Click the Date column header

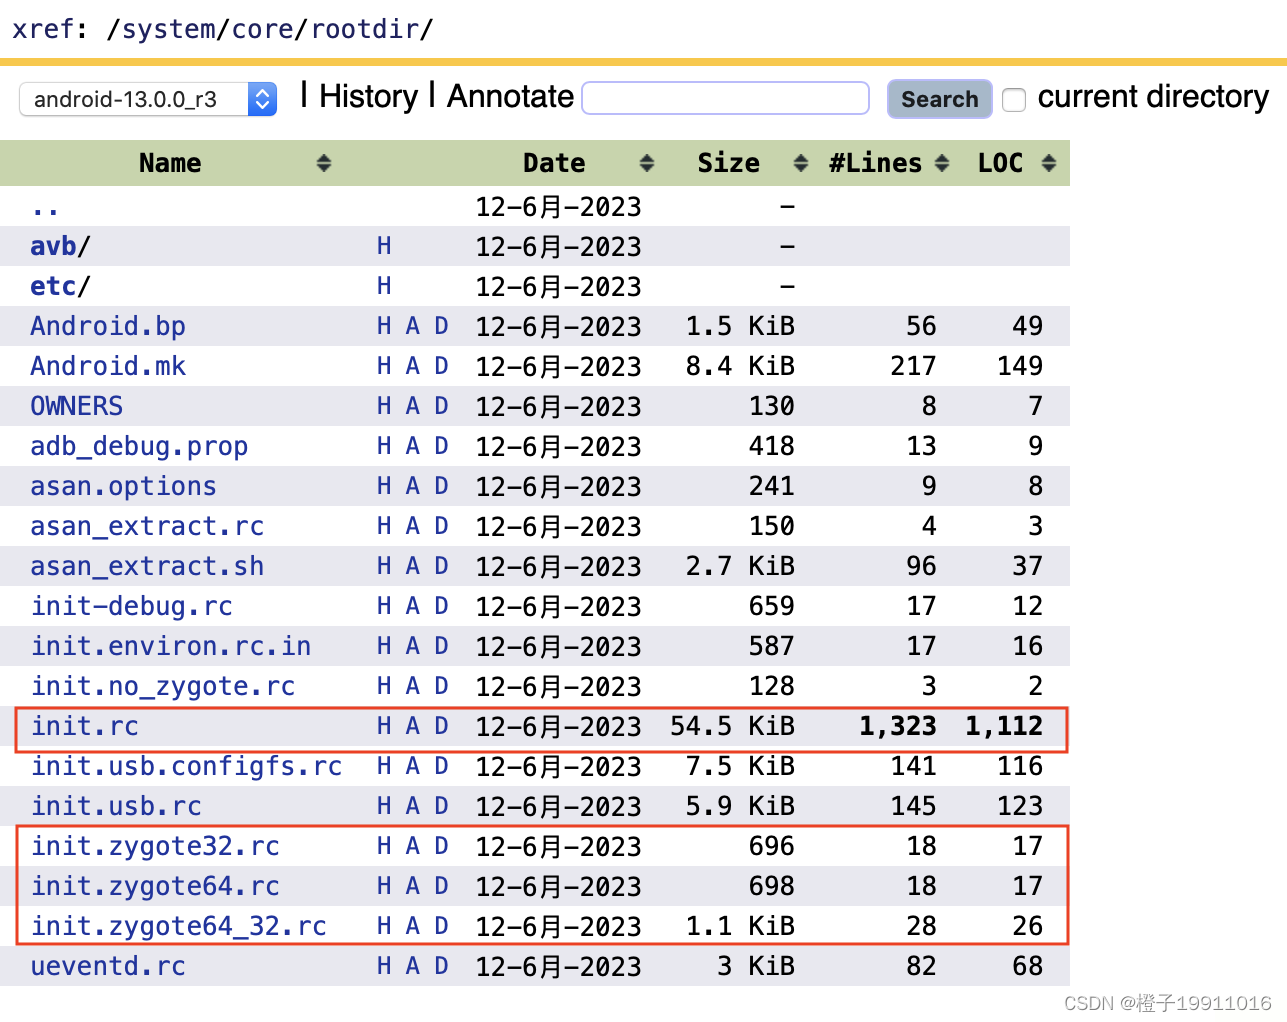pyautogui.click(x=554, y=163)
